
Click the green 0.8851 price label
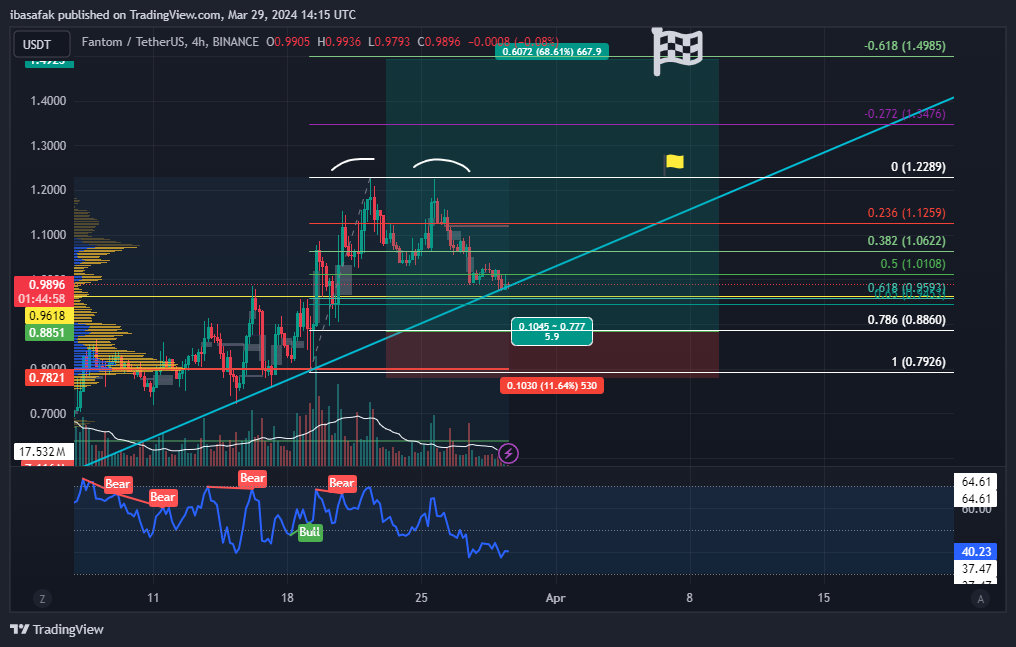pyautogui.click(x=49, y=333)
